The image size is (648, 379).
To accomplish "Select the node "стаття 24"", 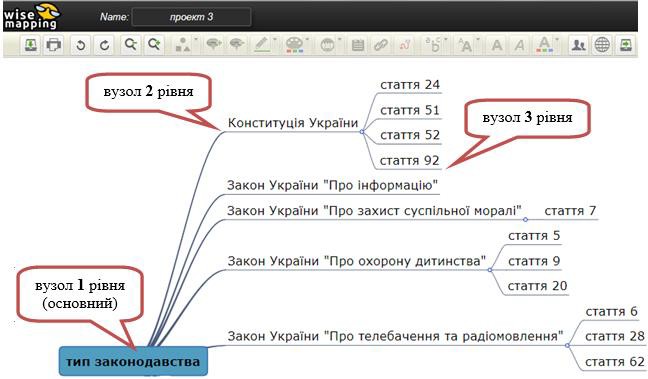I will pos(410,85).
